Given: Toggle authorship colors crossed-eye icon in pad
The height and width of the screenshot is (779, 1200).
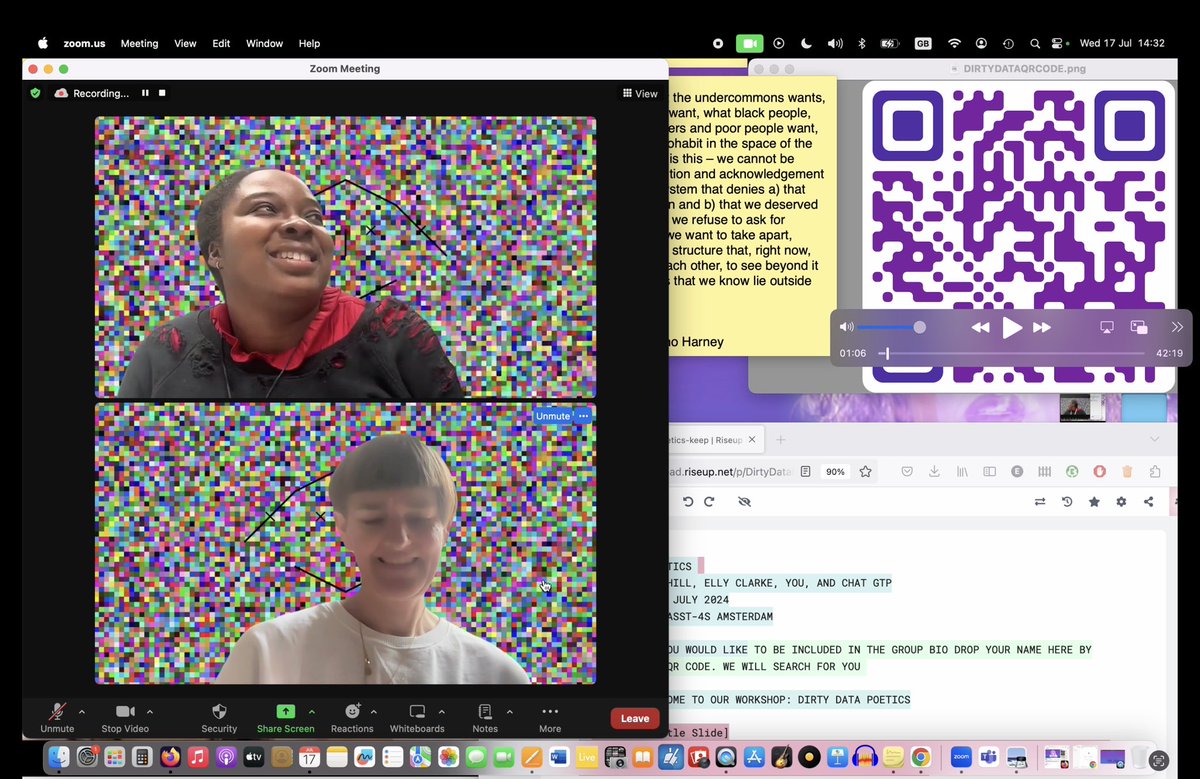Looking at the screenshot, I should click(x=744, y=502).
